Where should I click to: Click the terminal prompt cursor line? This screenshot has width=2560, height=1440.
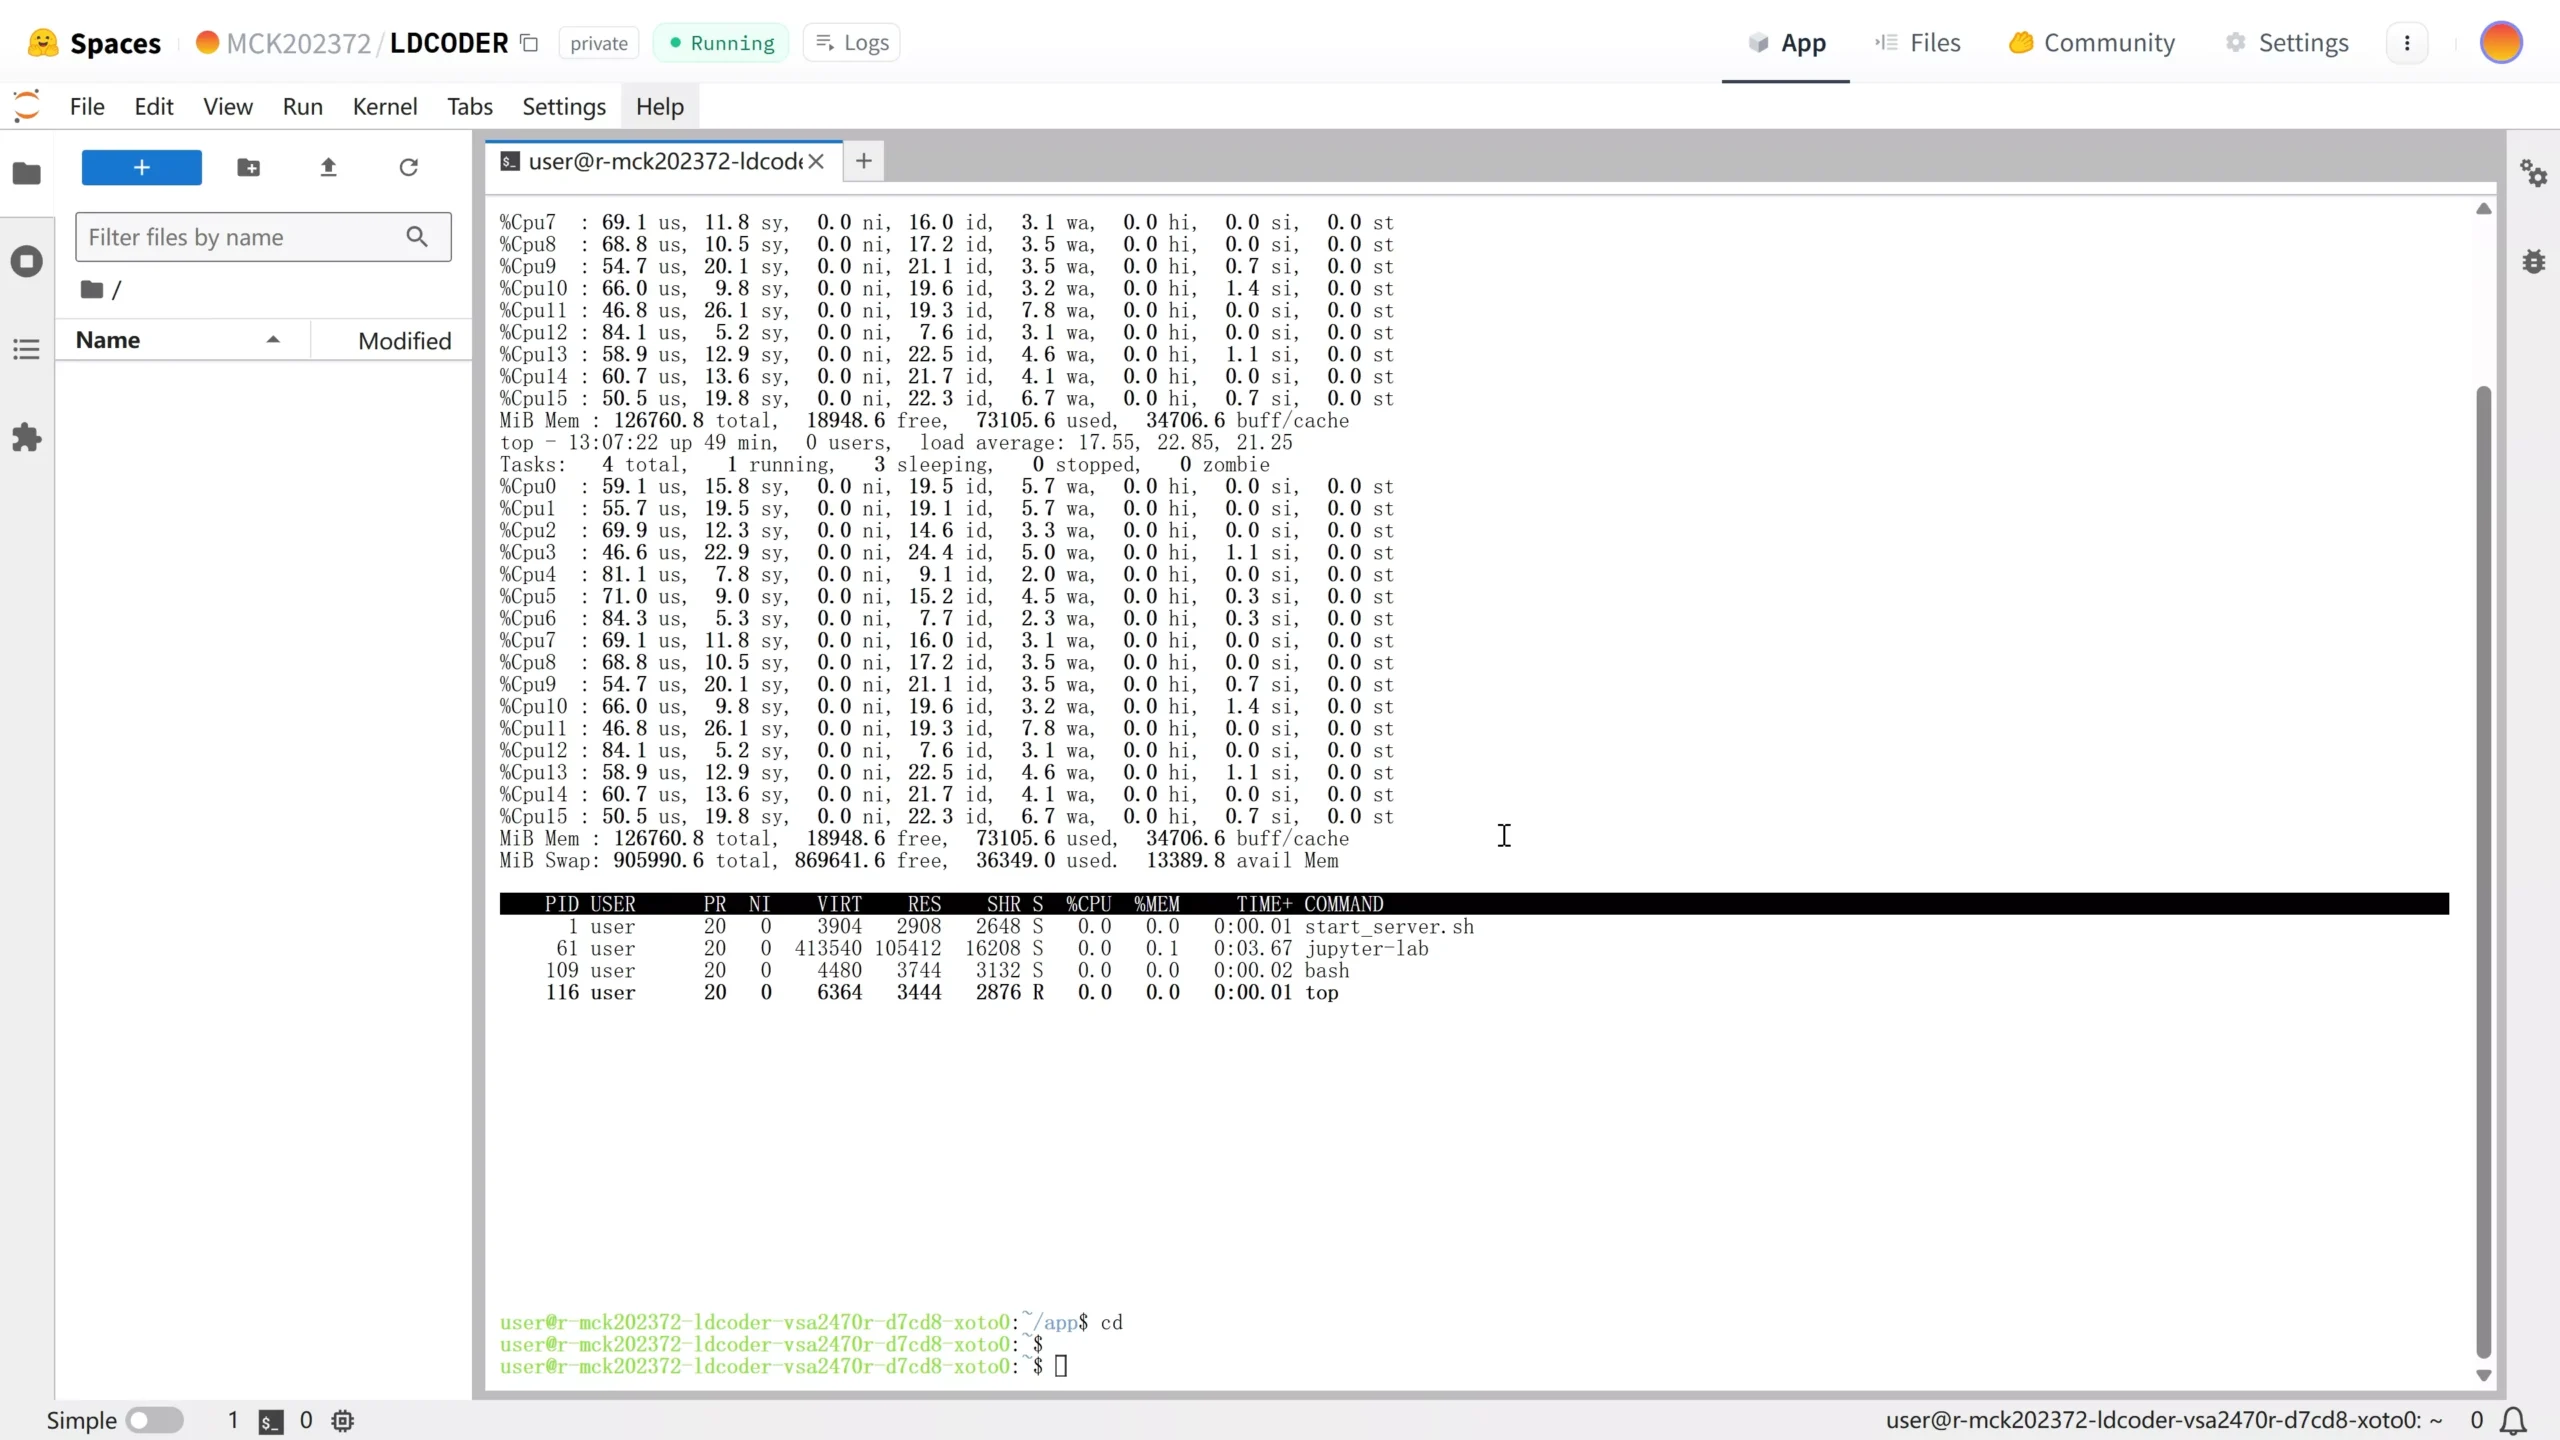pos(784,1366)
